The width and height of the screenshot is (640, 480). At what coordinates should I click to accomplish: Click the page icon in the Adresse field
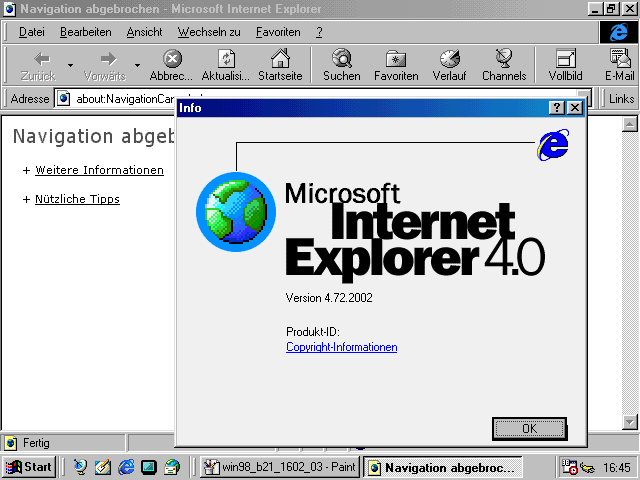63,99
